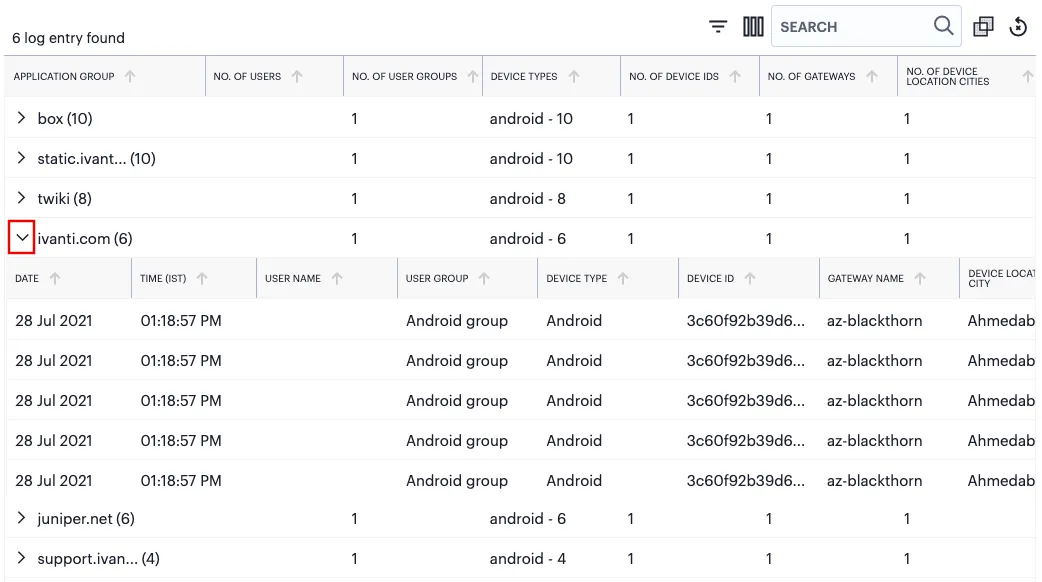Select the ivanti.com (6) group name
The image size is (1042, 582).
click(85, 239)
